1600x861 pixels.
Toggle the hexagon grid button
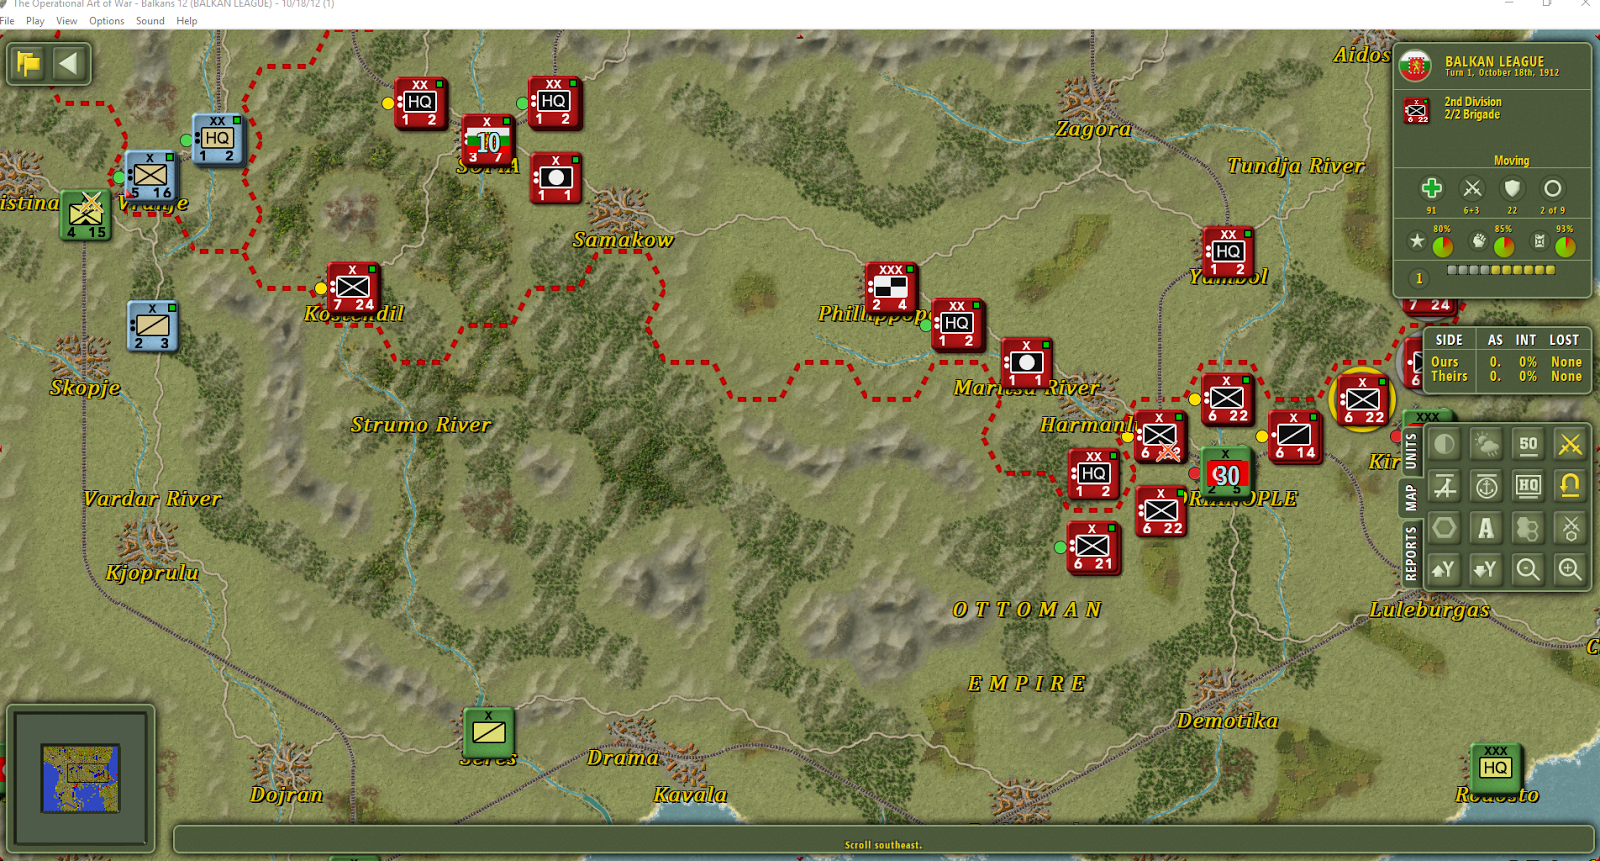(x=1444, y=528)
